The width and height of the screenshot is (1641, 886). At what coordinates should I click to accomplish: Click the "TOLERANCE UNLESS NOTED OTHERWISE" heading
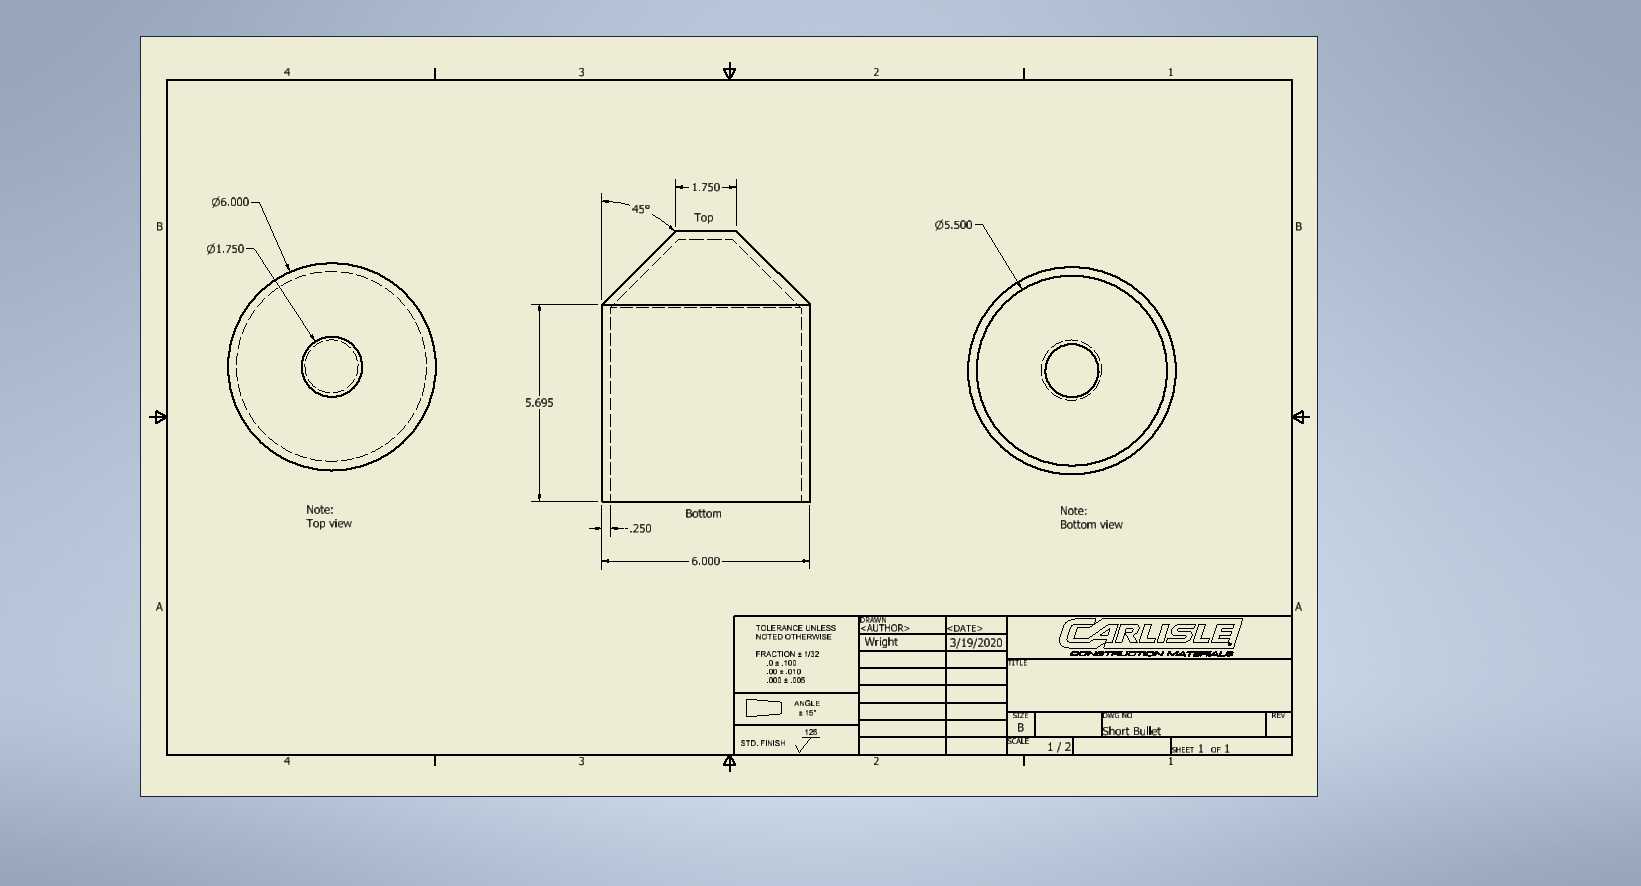click(795, 632)
